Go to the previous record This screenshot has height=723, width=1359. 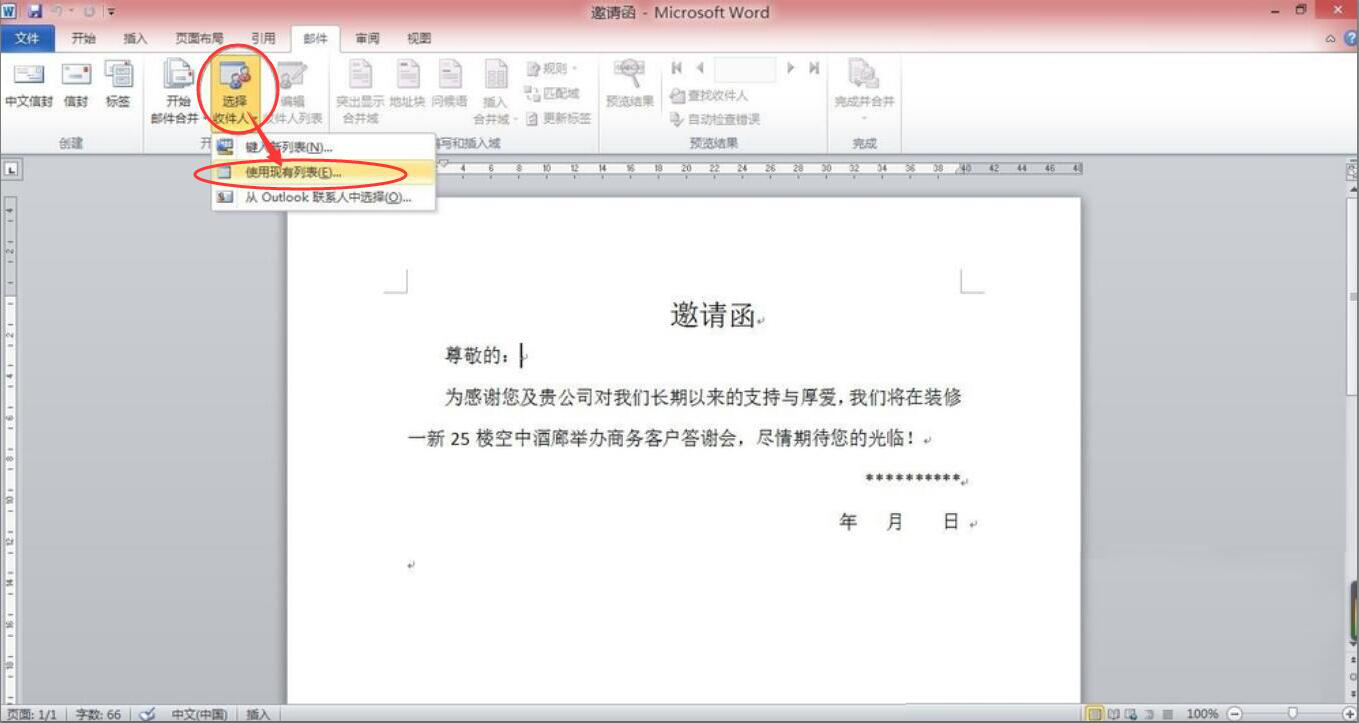point(700,68)
